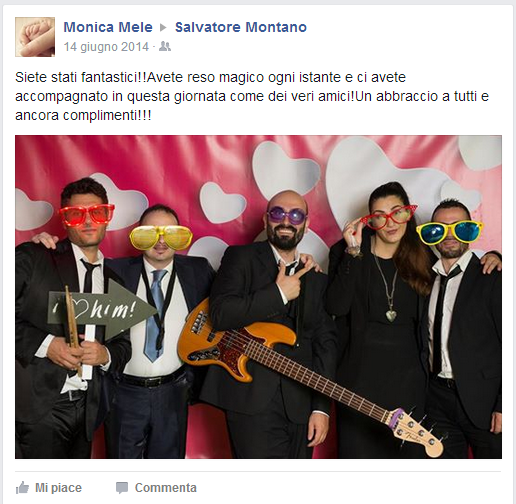Click the heart pendant necklace on the woman
Viewport: 516px width, 504px height.
point(391,315)
